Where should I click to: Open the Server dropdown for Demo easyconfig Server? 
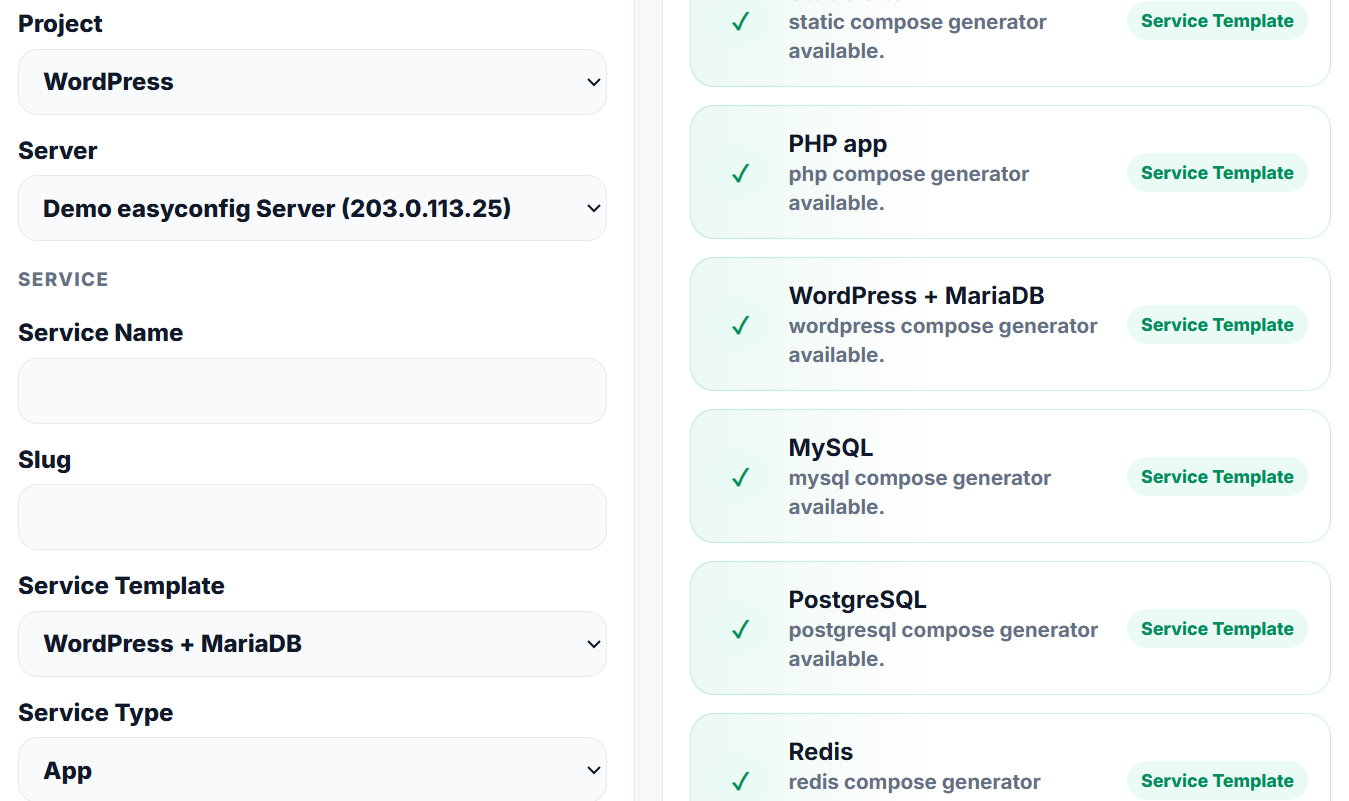click(312, 208)
